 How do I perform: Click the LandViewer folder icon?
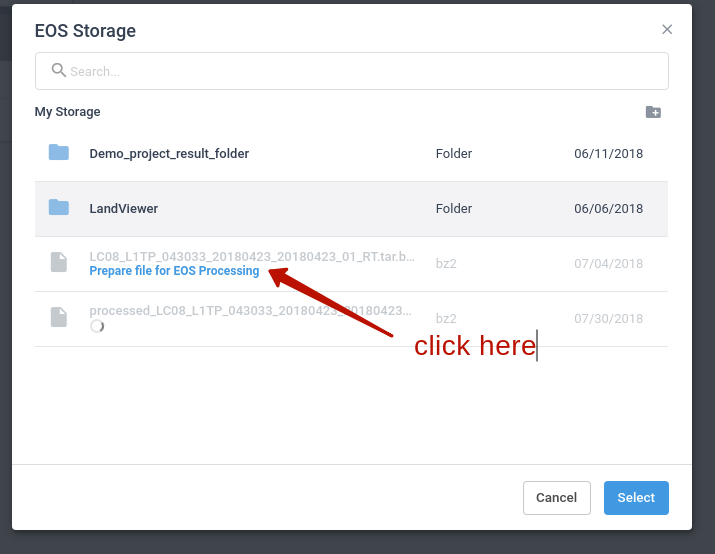(x=59, y=208)
